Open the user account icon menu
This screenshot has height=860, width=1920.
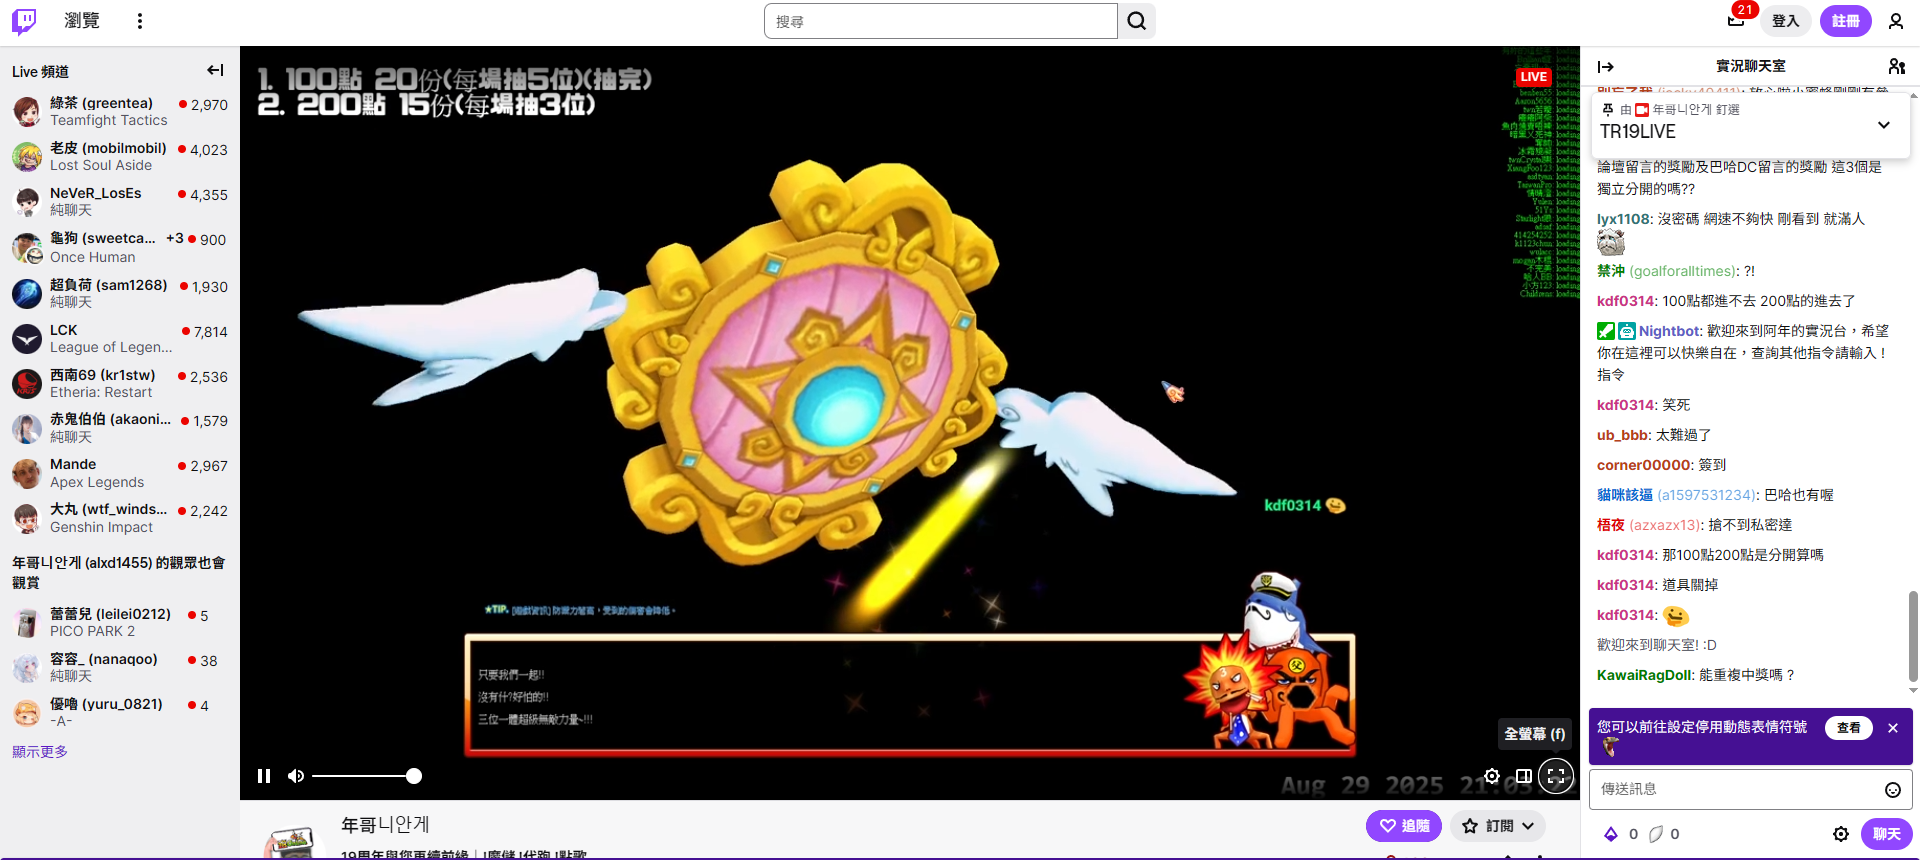pyautogui.click(x=1895, y=21)
